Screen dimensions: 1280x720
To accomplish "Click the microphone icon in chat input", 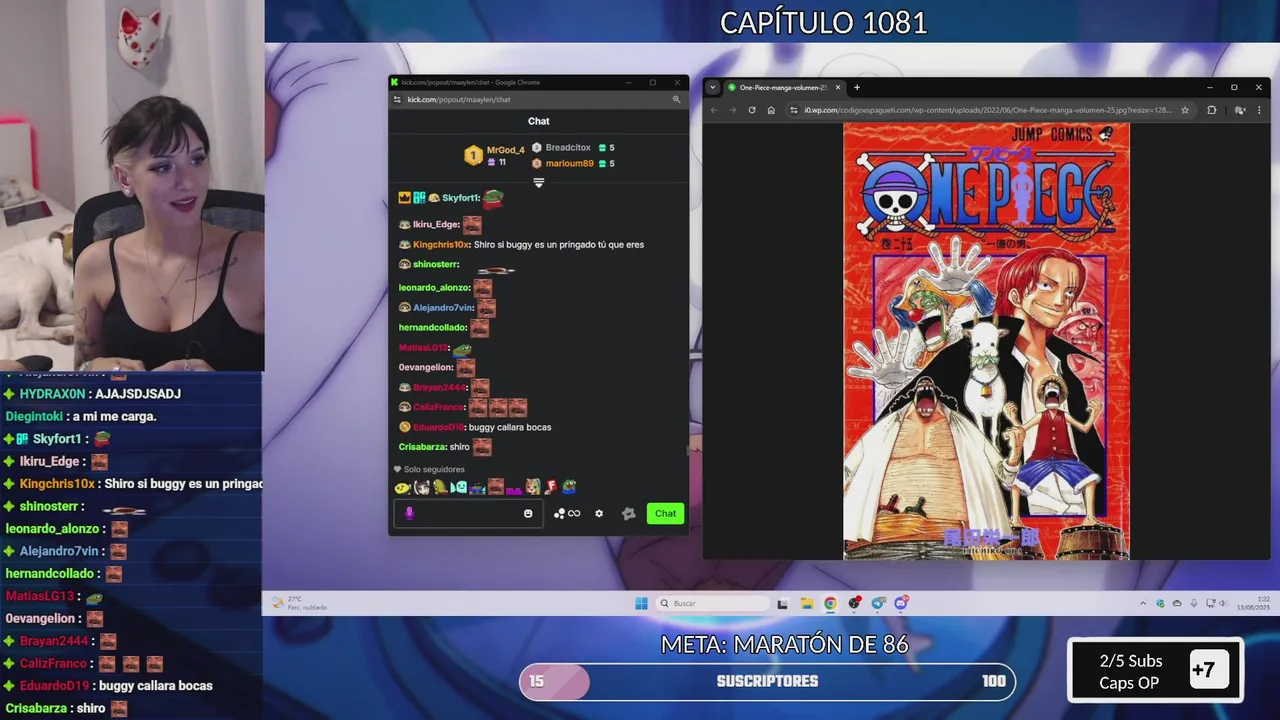I will click(x=409, y=513).
